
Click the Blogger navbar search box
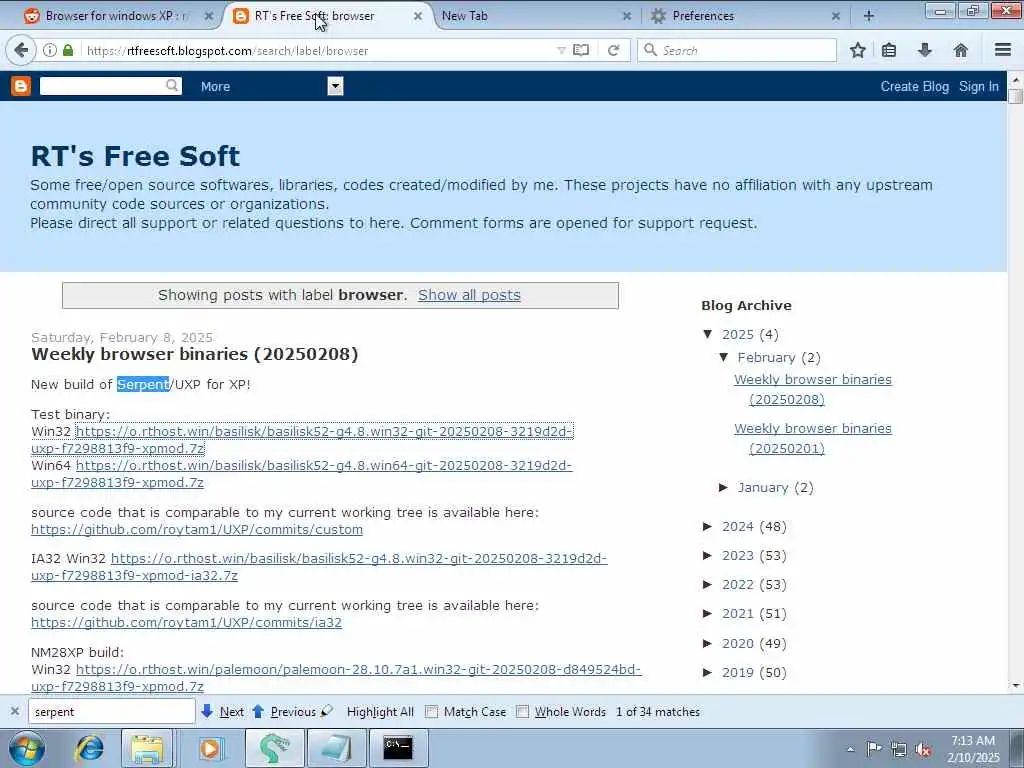pos(103,86)
